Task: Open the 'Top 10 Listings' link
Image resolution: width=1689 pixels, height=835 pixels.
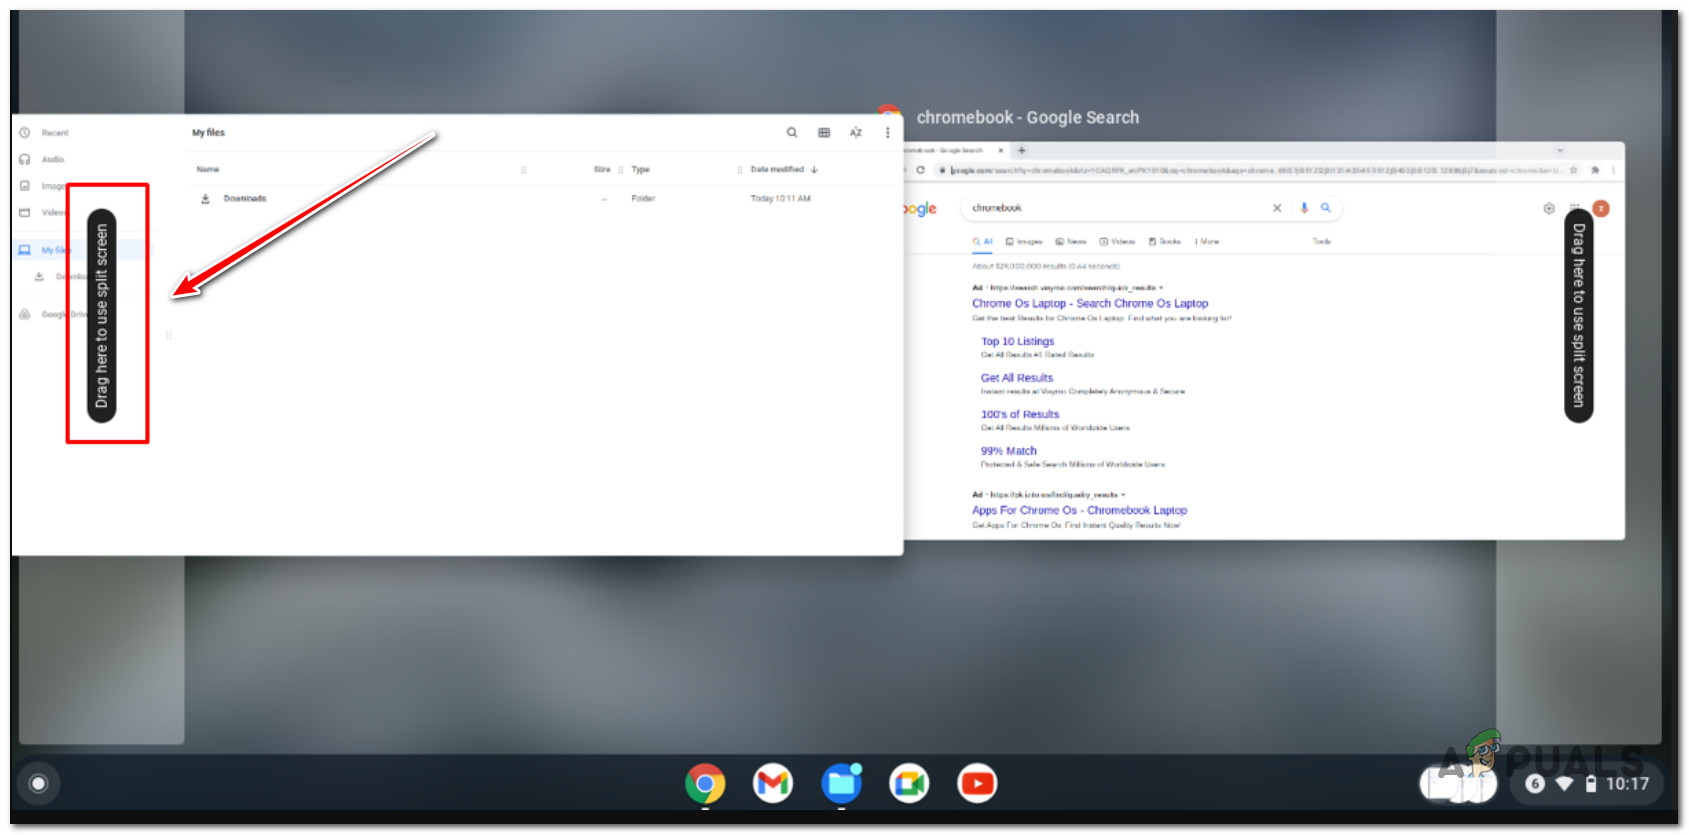Action: tap(1018, 342)
